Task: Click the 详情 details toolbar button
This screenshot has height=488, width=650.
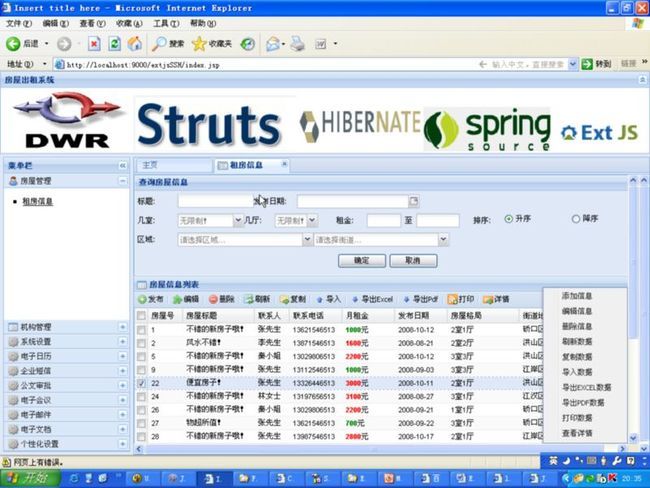Action: tap(496, 299)
